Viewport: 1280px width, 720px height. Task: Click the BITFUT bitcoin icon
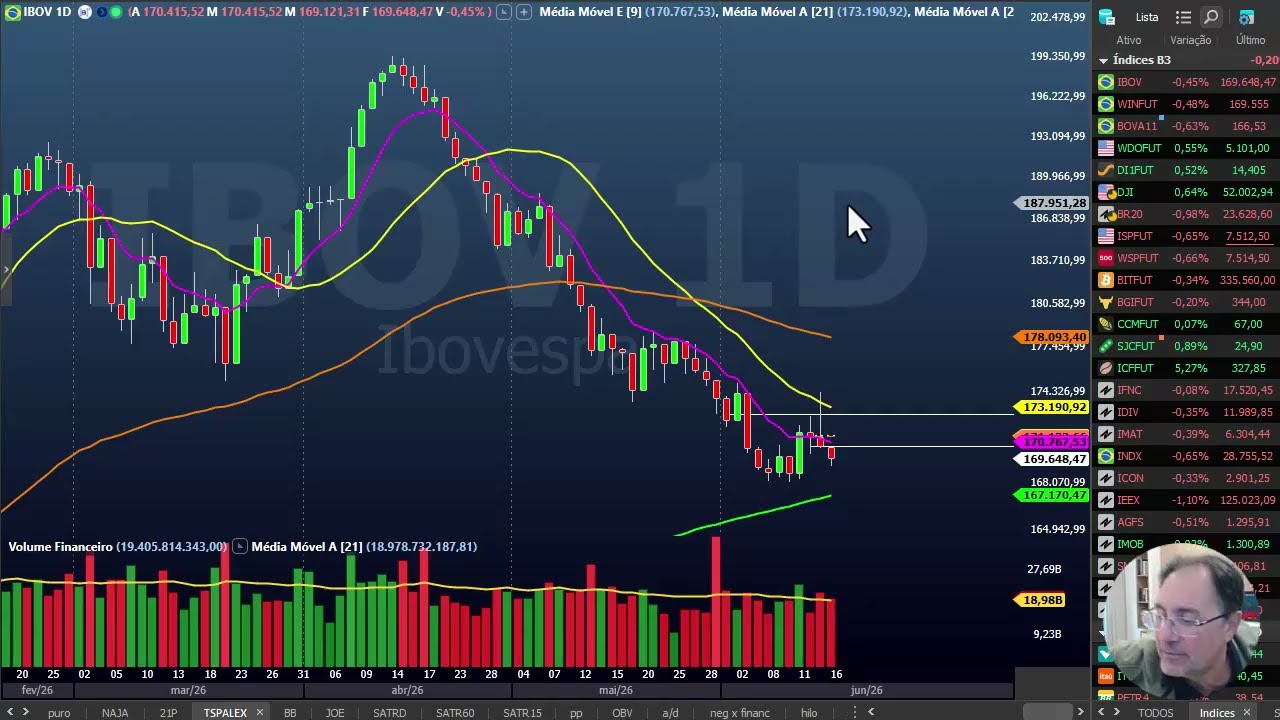pos(1106,280)
